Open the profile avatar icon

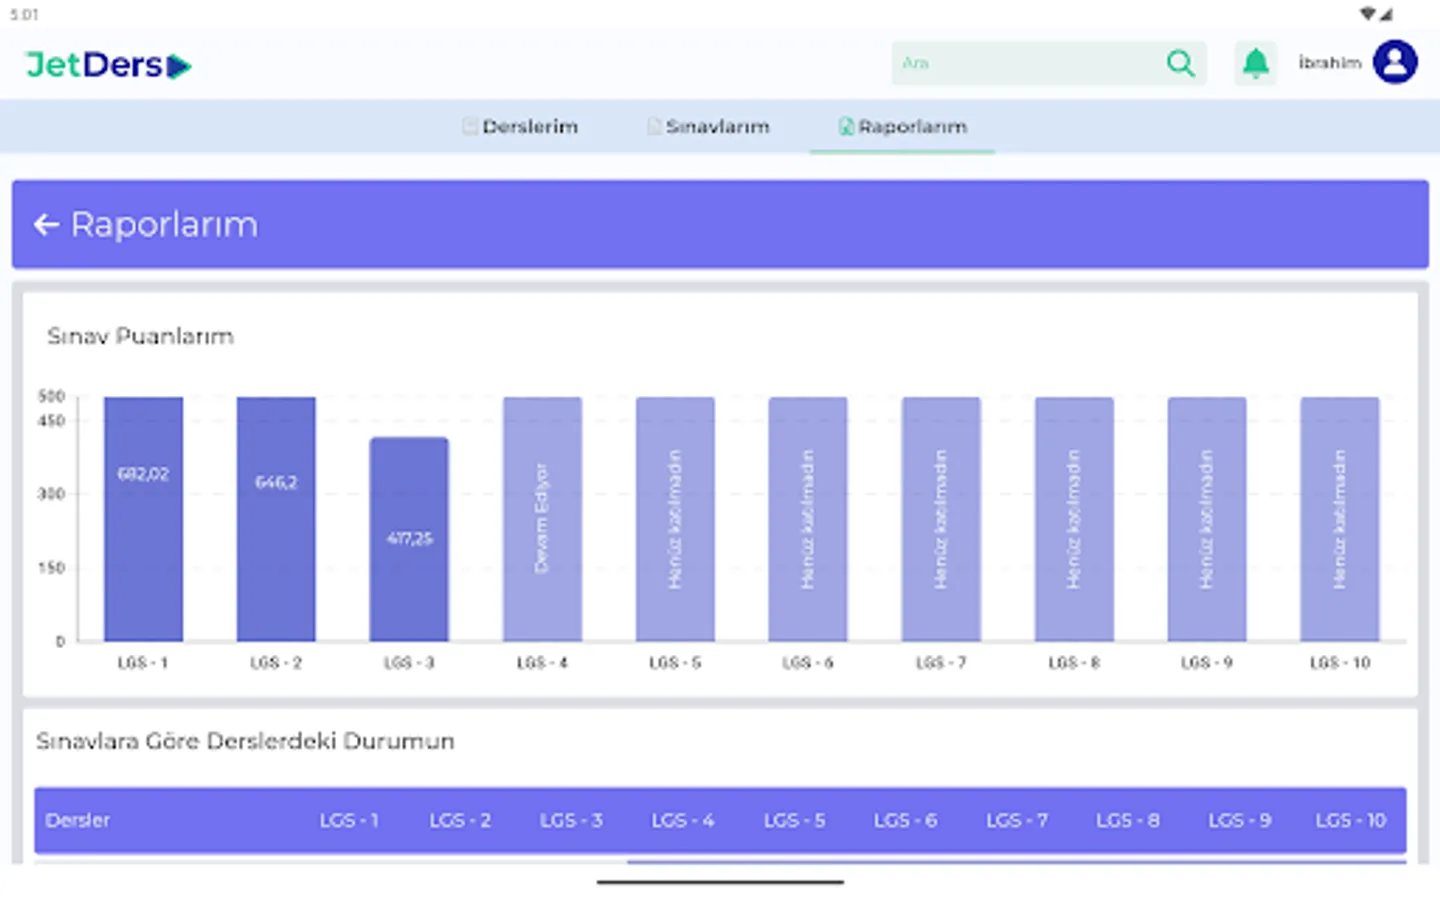(x=1395, y=62)
